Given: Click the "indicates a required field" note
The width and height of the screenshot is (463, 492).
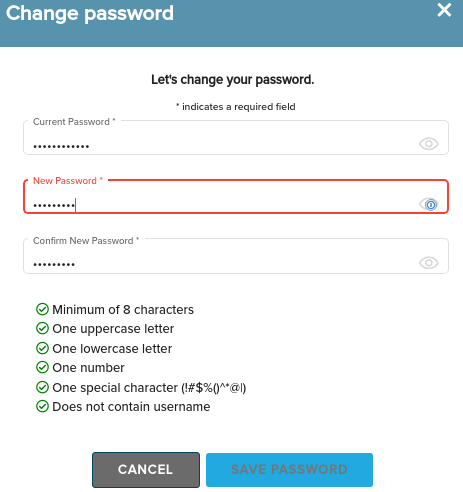Looking at the screenshot, I should click(x=236, y=107).
